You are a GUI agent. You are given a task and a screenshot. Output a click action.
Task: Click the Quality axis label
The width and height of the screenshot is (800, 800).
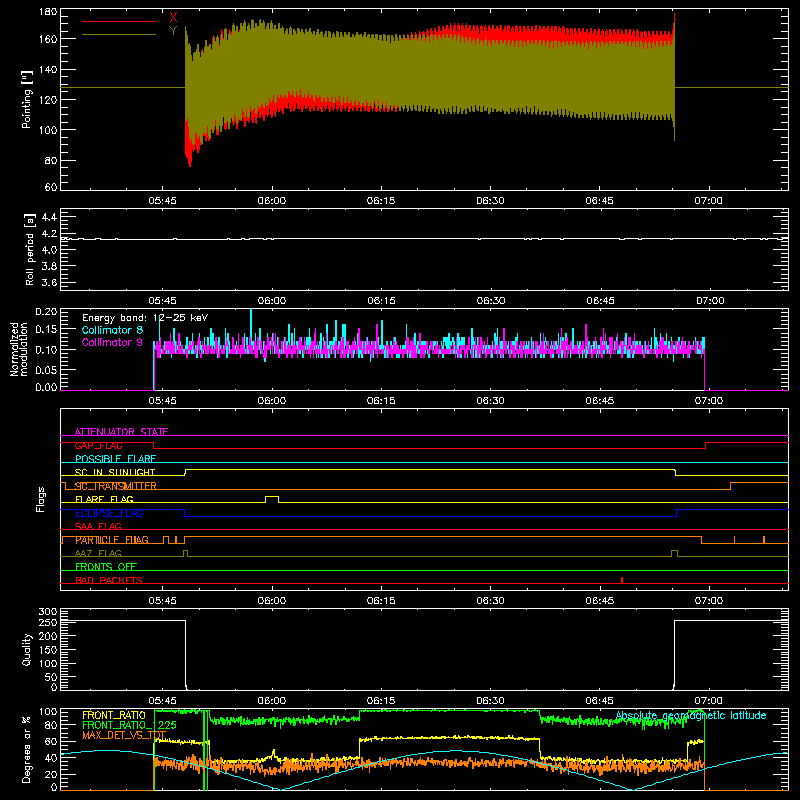click(27, 649)
